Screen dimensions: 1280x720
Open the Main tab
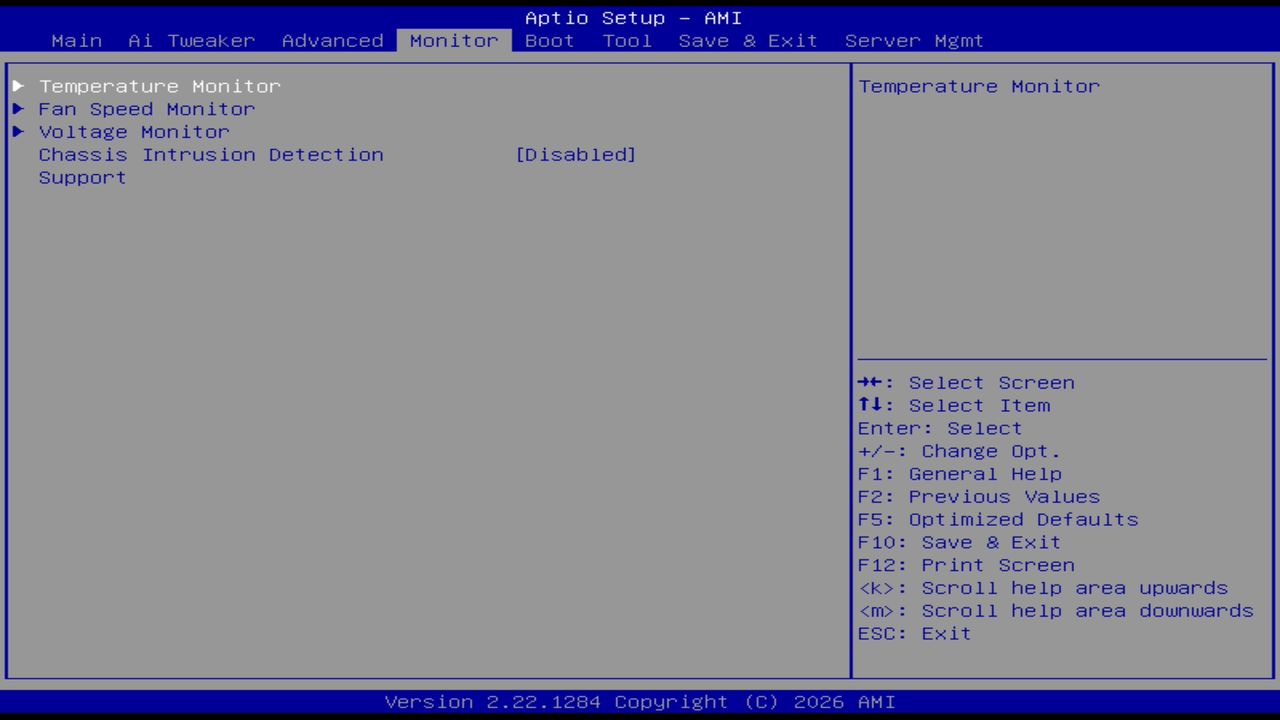(x=77, y=41)
